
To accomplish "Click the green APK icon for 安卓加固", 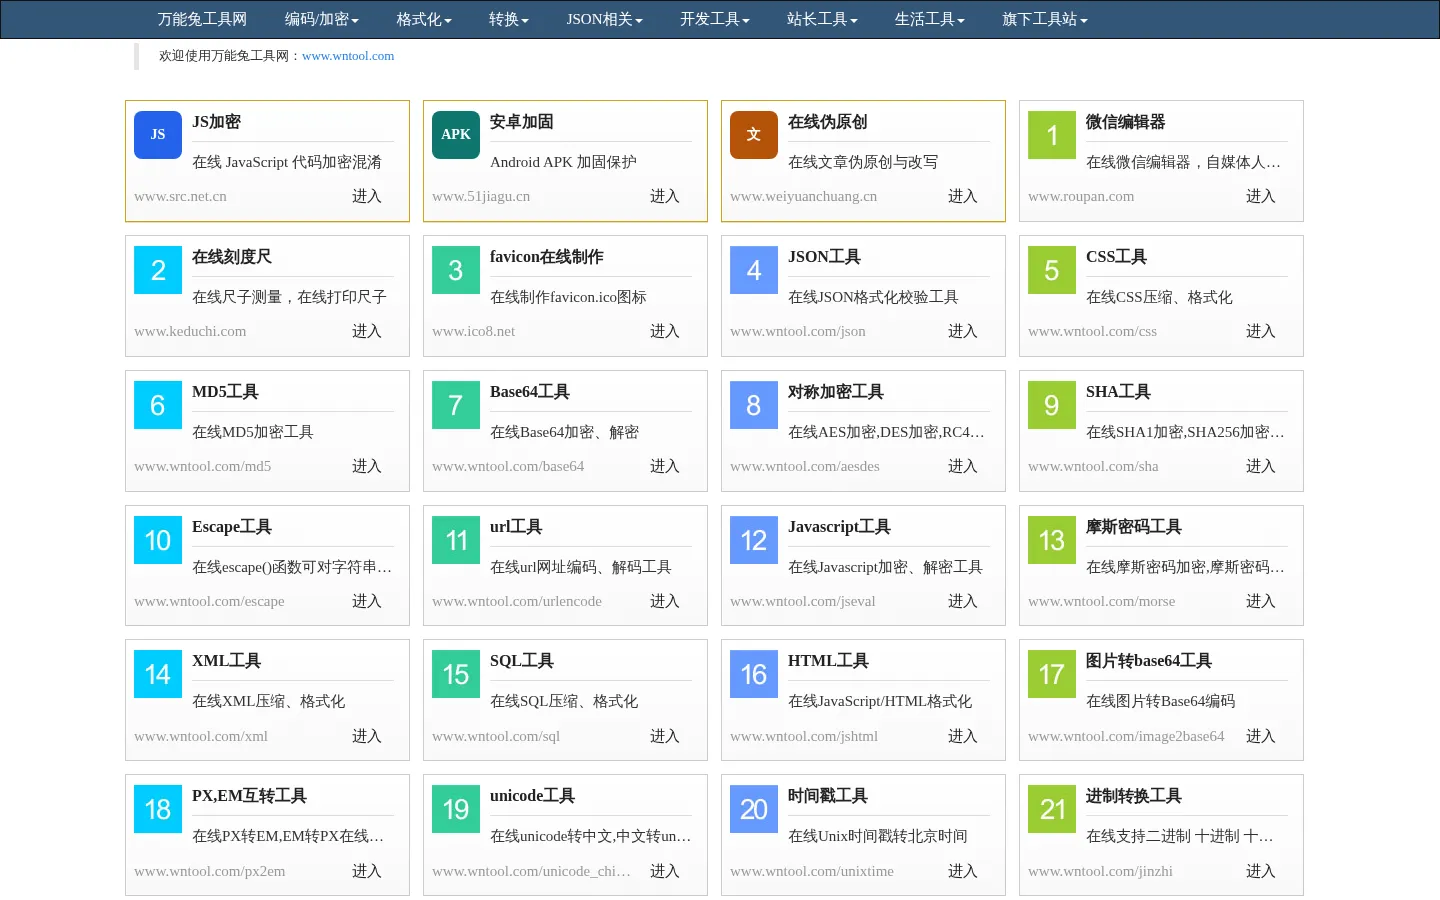I will (456, 135).
